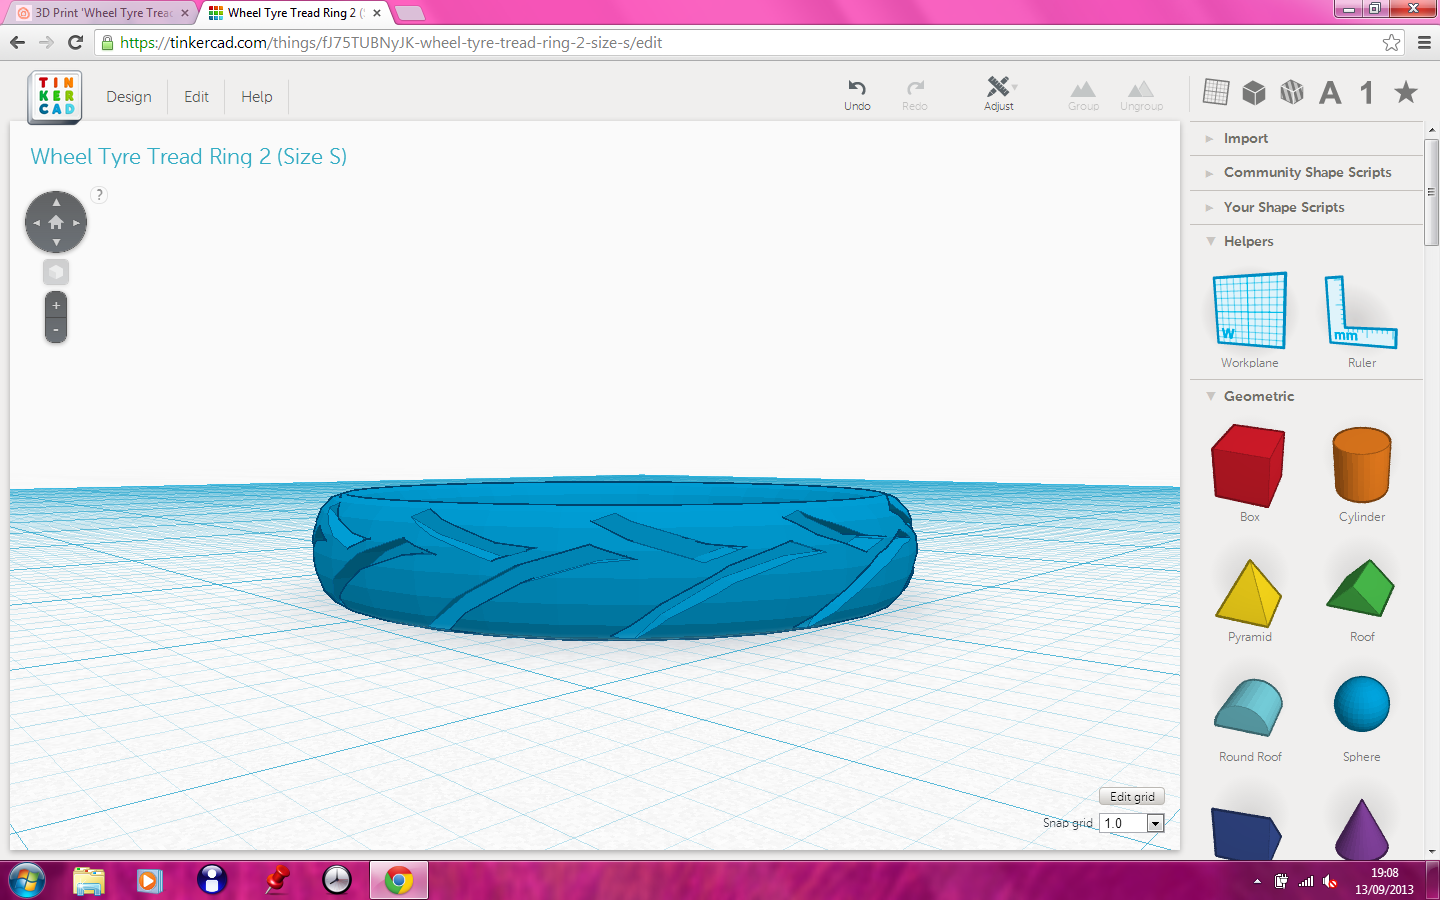Click the address bar URL
1440x900 pixels.
pyautogui.click(x=391, y=43)
